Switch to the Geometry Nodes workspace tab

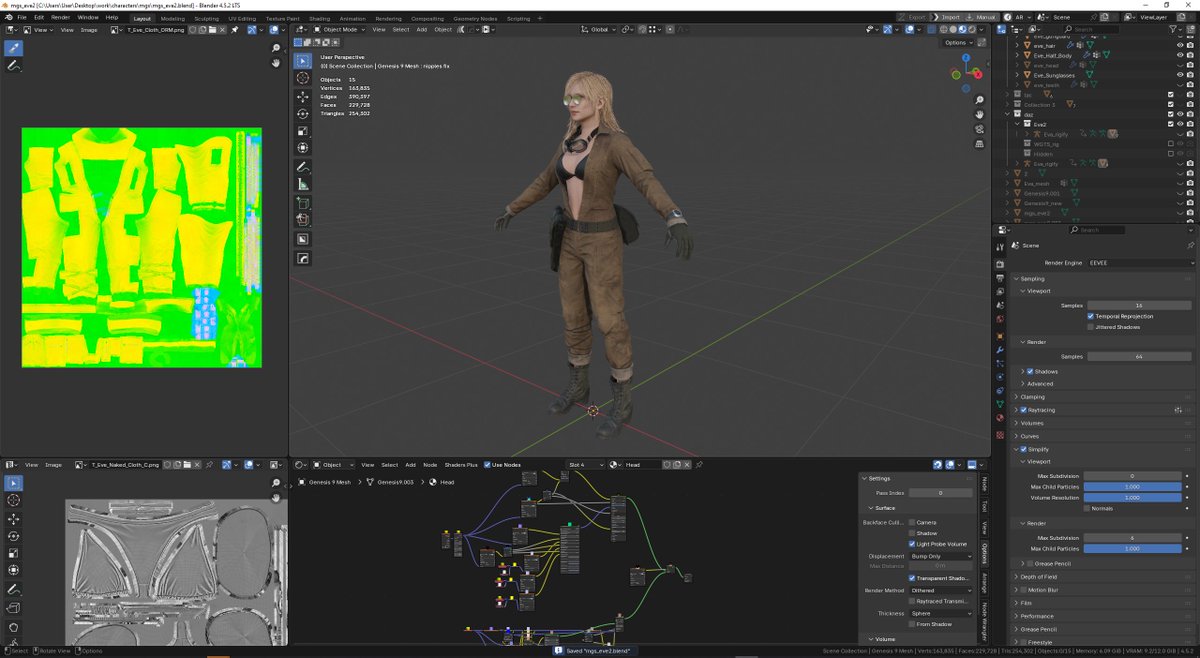[476, 18]
